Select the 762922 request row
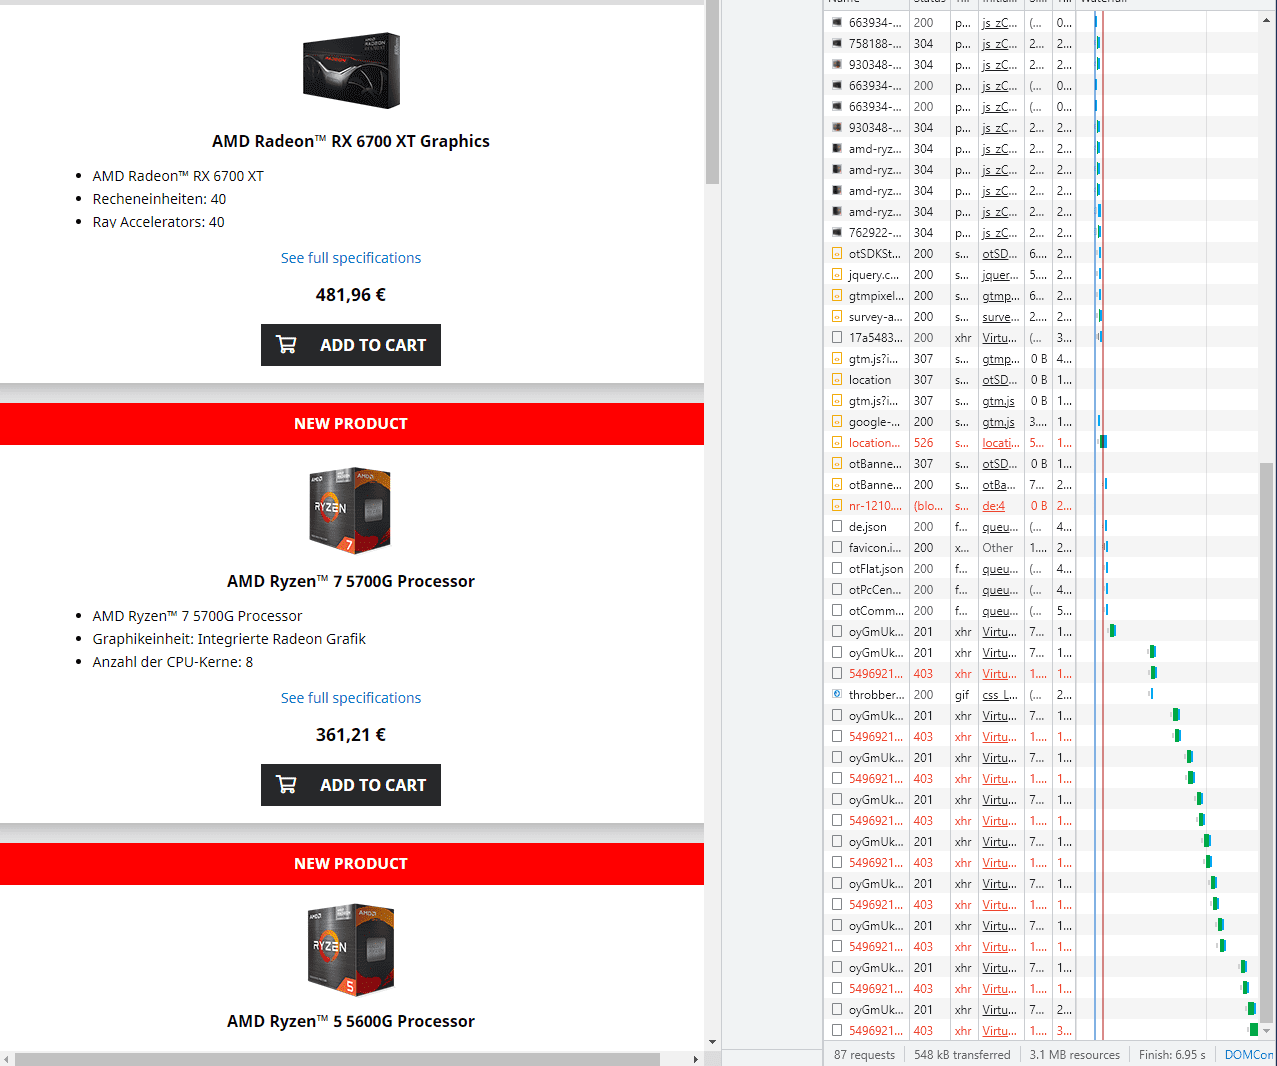Screen dimensions: 1277x1066 tap(1041, 233)
